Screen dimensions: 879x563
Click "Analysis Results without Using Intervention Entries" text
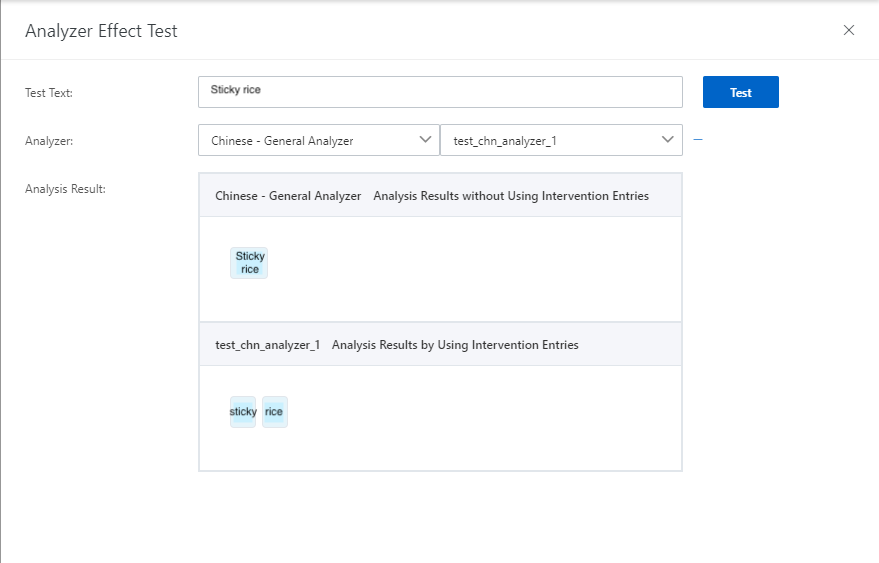point(511,196)
